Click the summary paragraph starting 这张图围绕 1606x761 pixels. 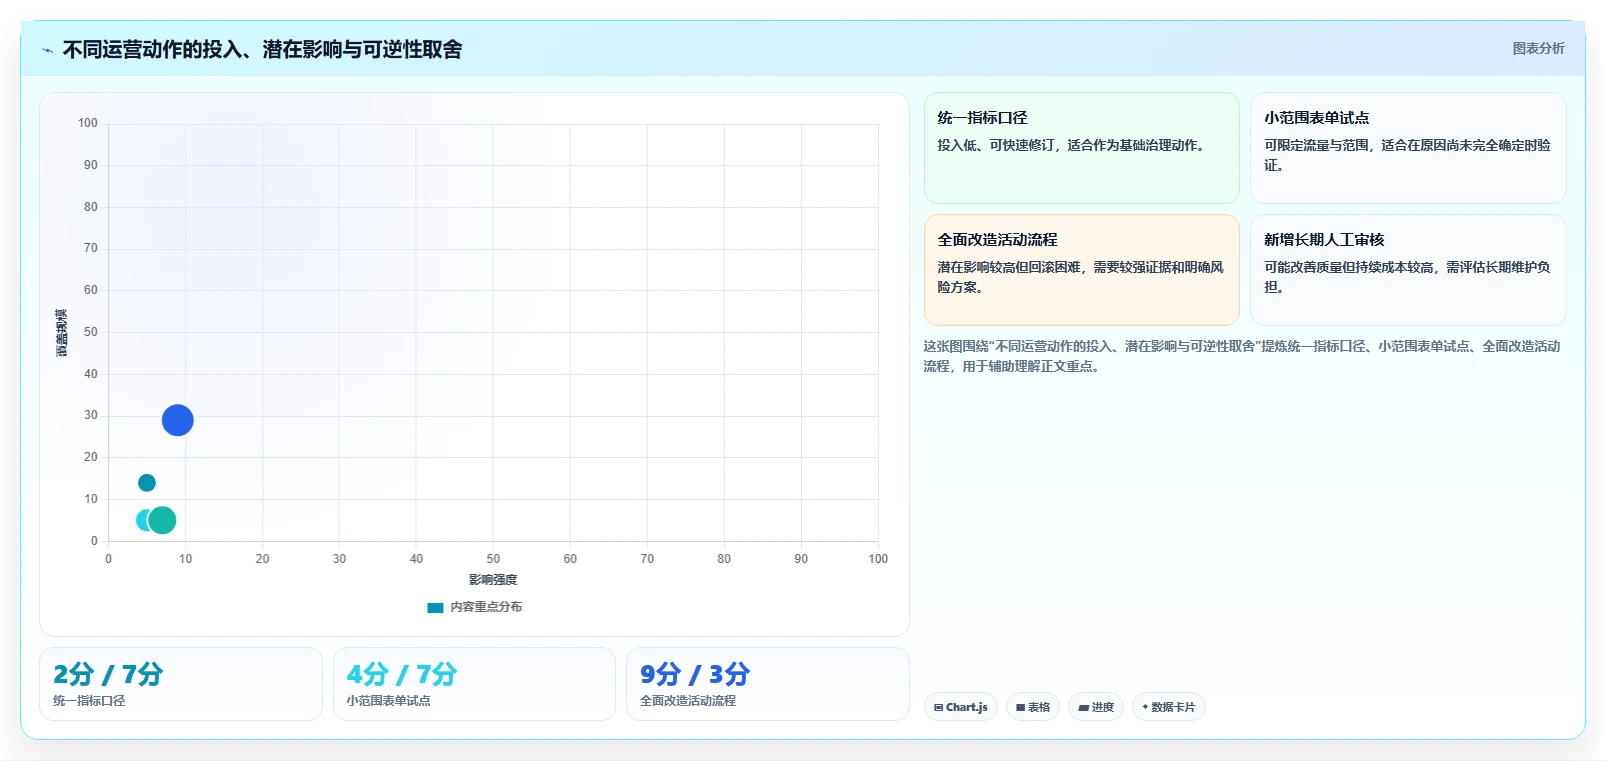1241,356
